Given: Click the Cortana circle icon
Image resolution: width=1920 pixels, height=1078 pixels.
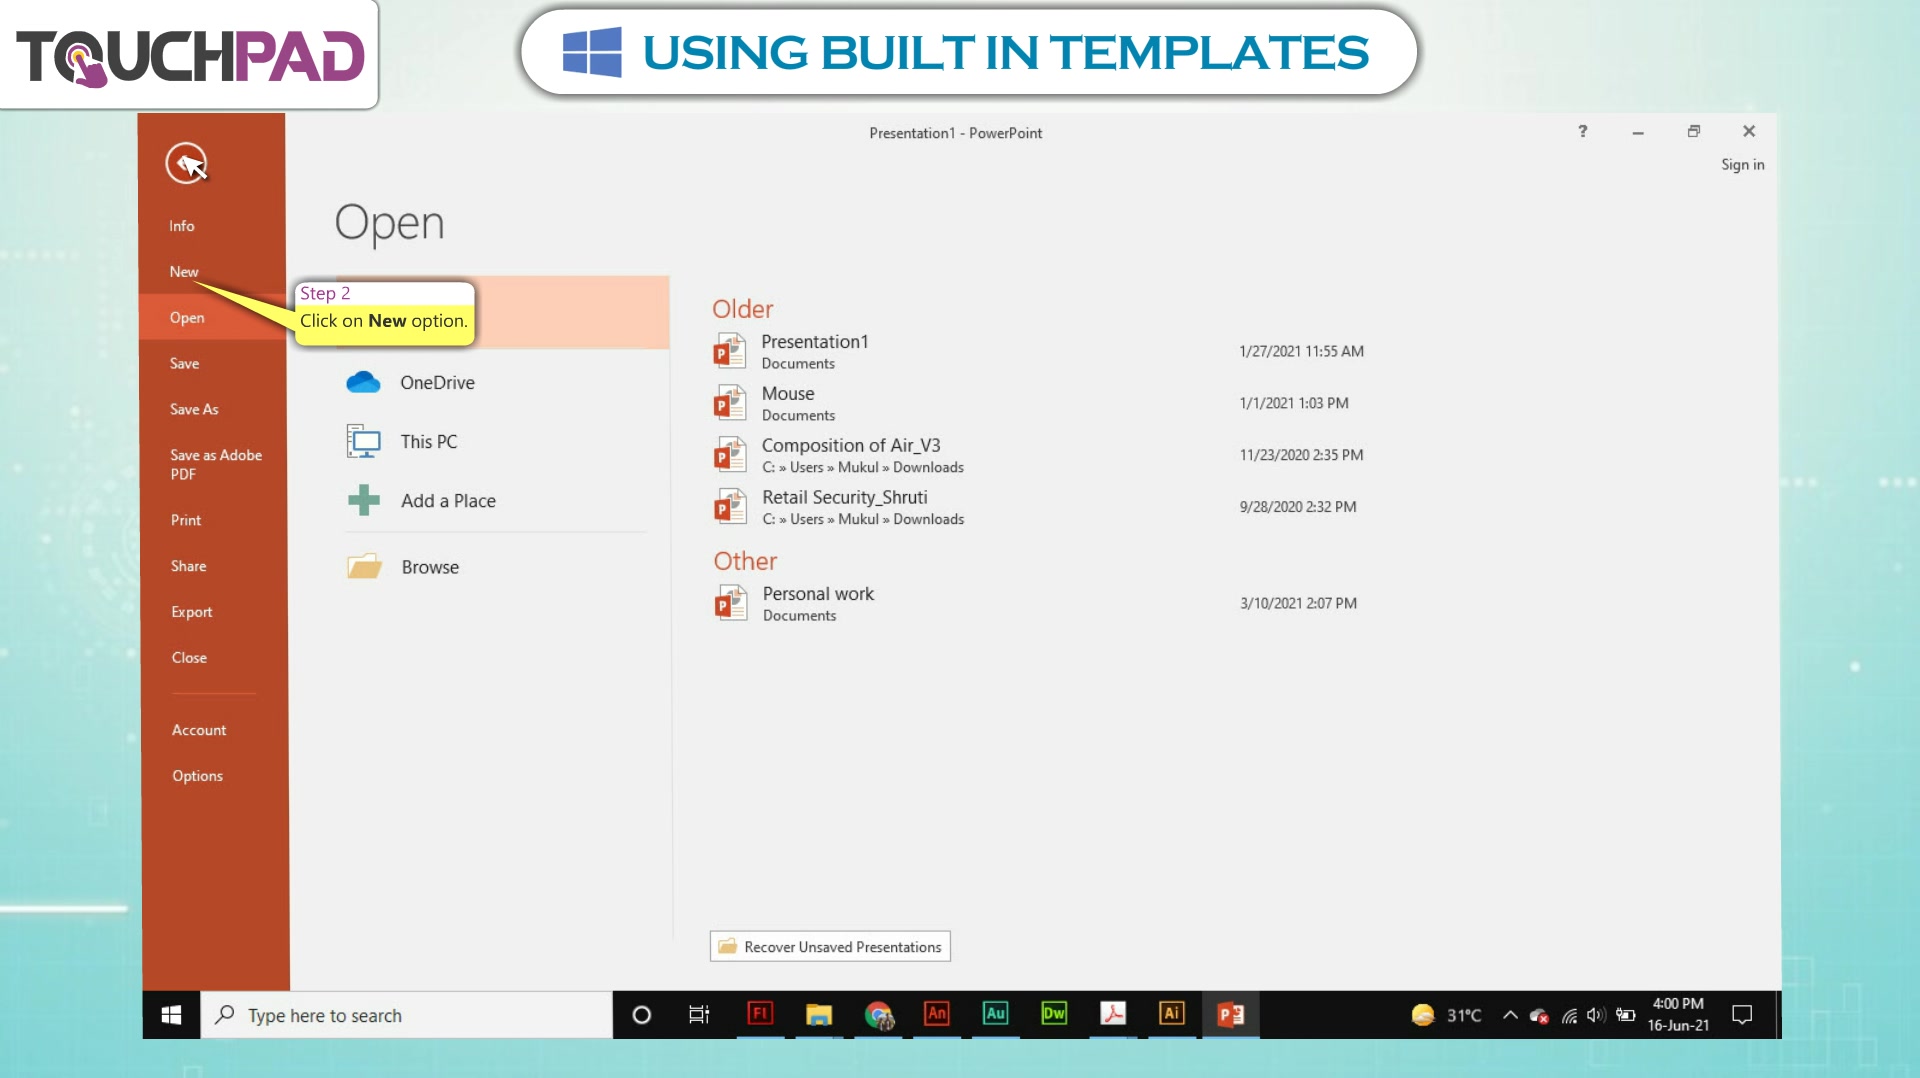Looking at the screenshot, I should tap(641, 1015).
